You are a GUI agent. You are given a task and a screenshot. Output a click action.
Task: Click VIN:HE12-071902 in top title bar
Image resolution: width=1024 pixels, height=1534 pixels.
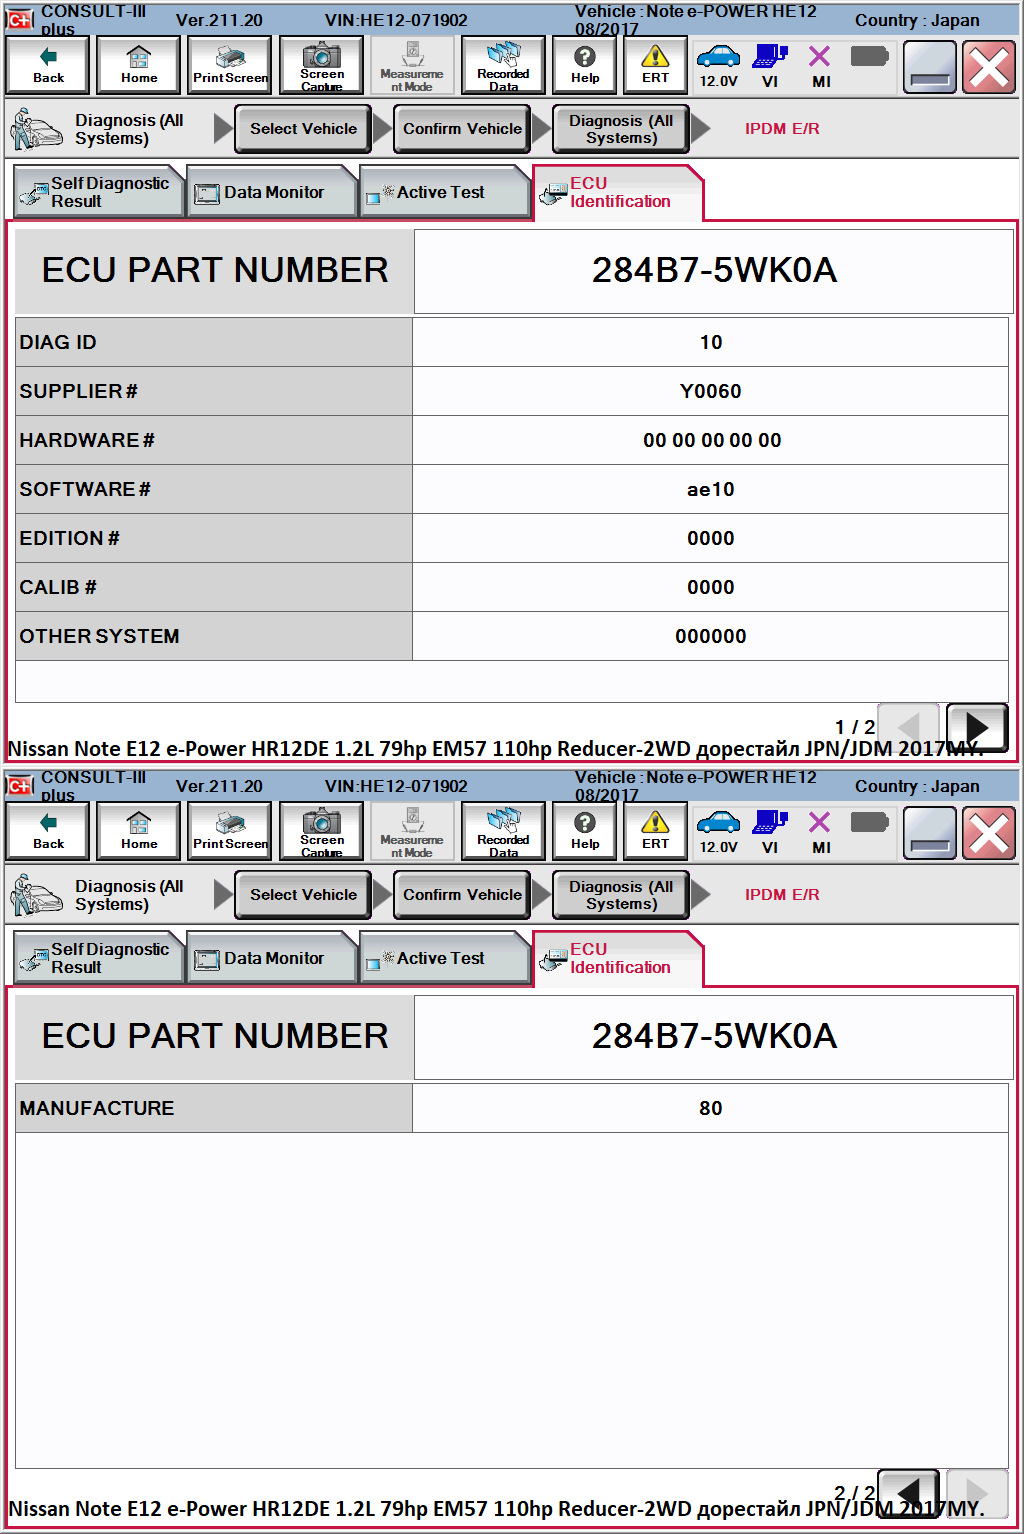396,20
